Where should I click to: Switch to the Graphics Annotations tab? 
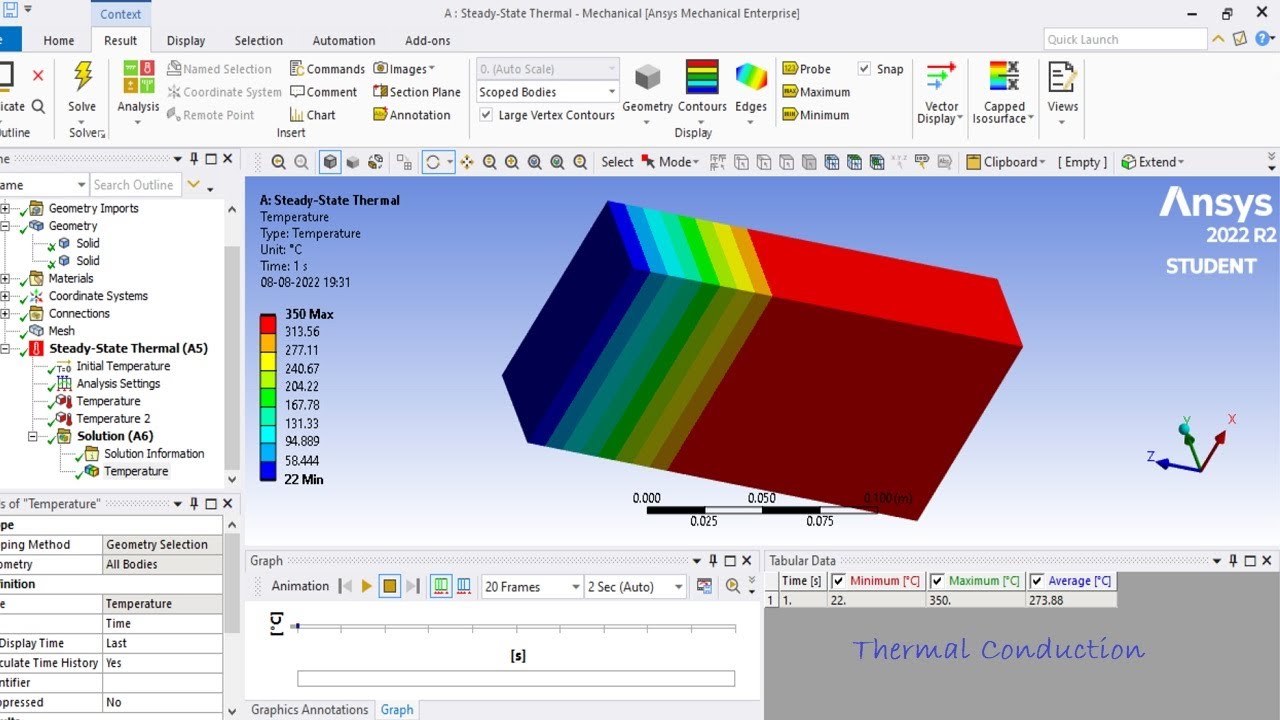pyautogui.click(x=309, y=710)
